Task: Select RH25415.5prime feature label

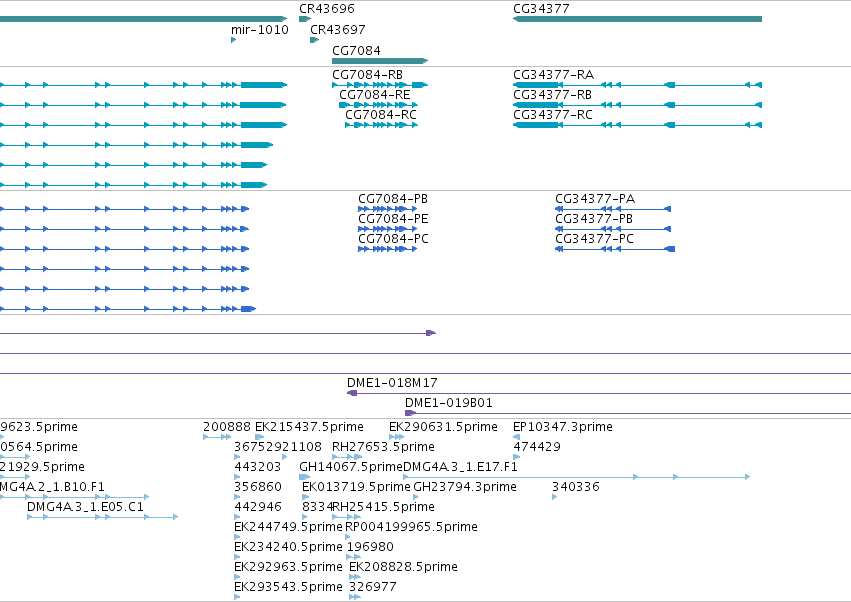Action: tap(384, 507)
